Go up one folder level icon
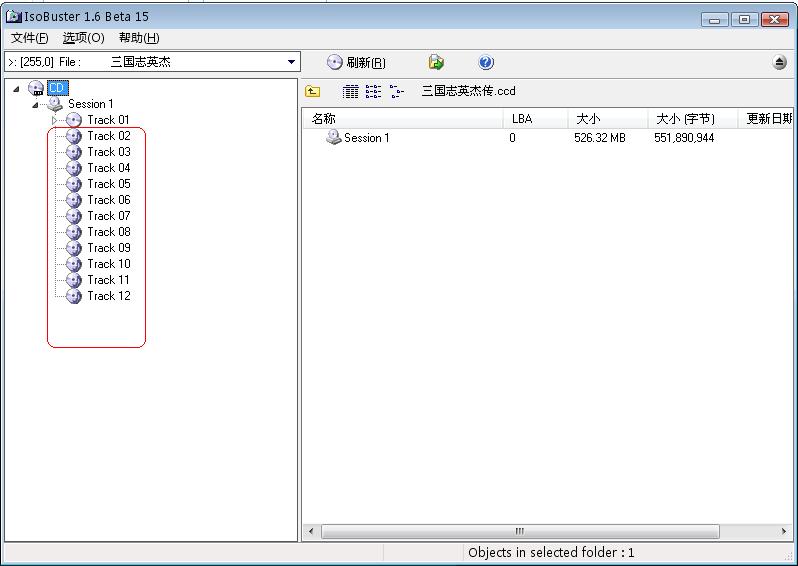 tap(313, 91)
